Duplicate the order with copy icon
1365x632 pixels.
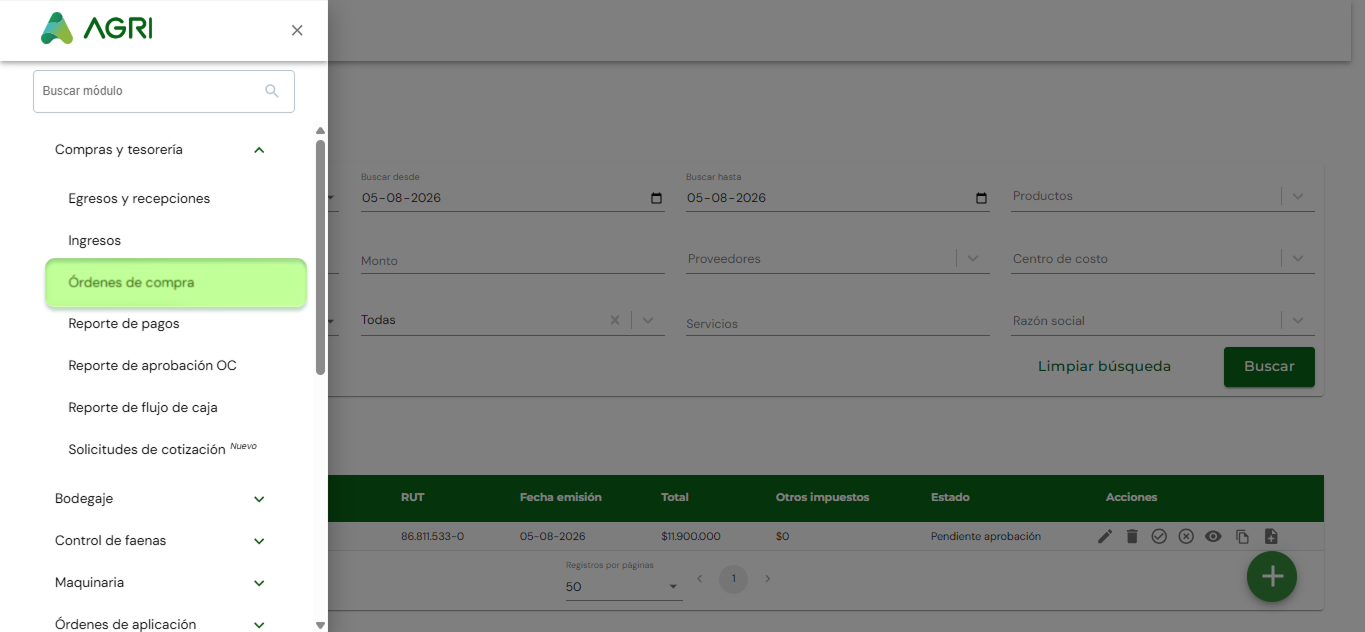1242,537
